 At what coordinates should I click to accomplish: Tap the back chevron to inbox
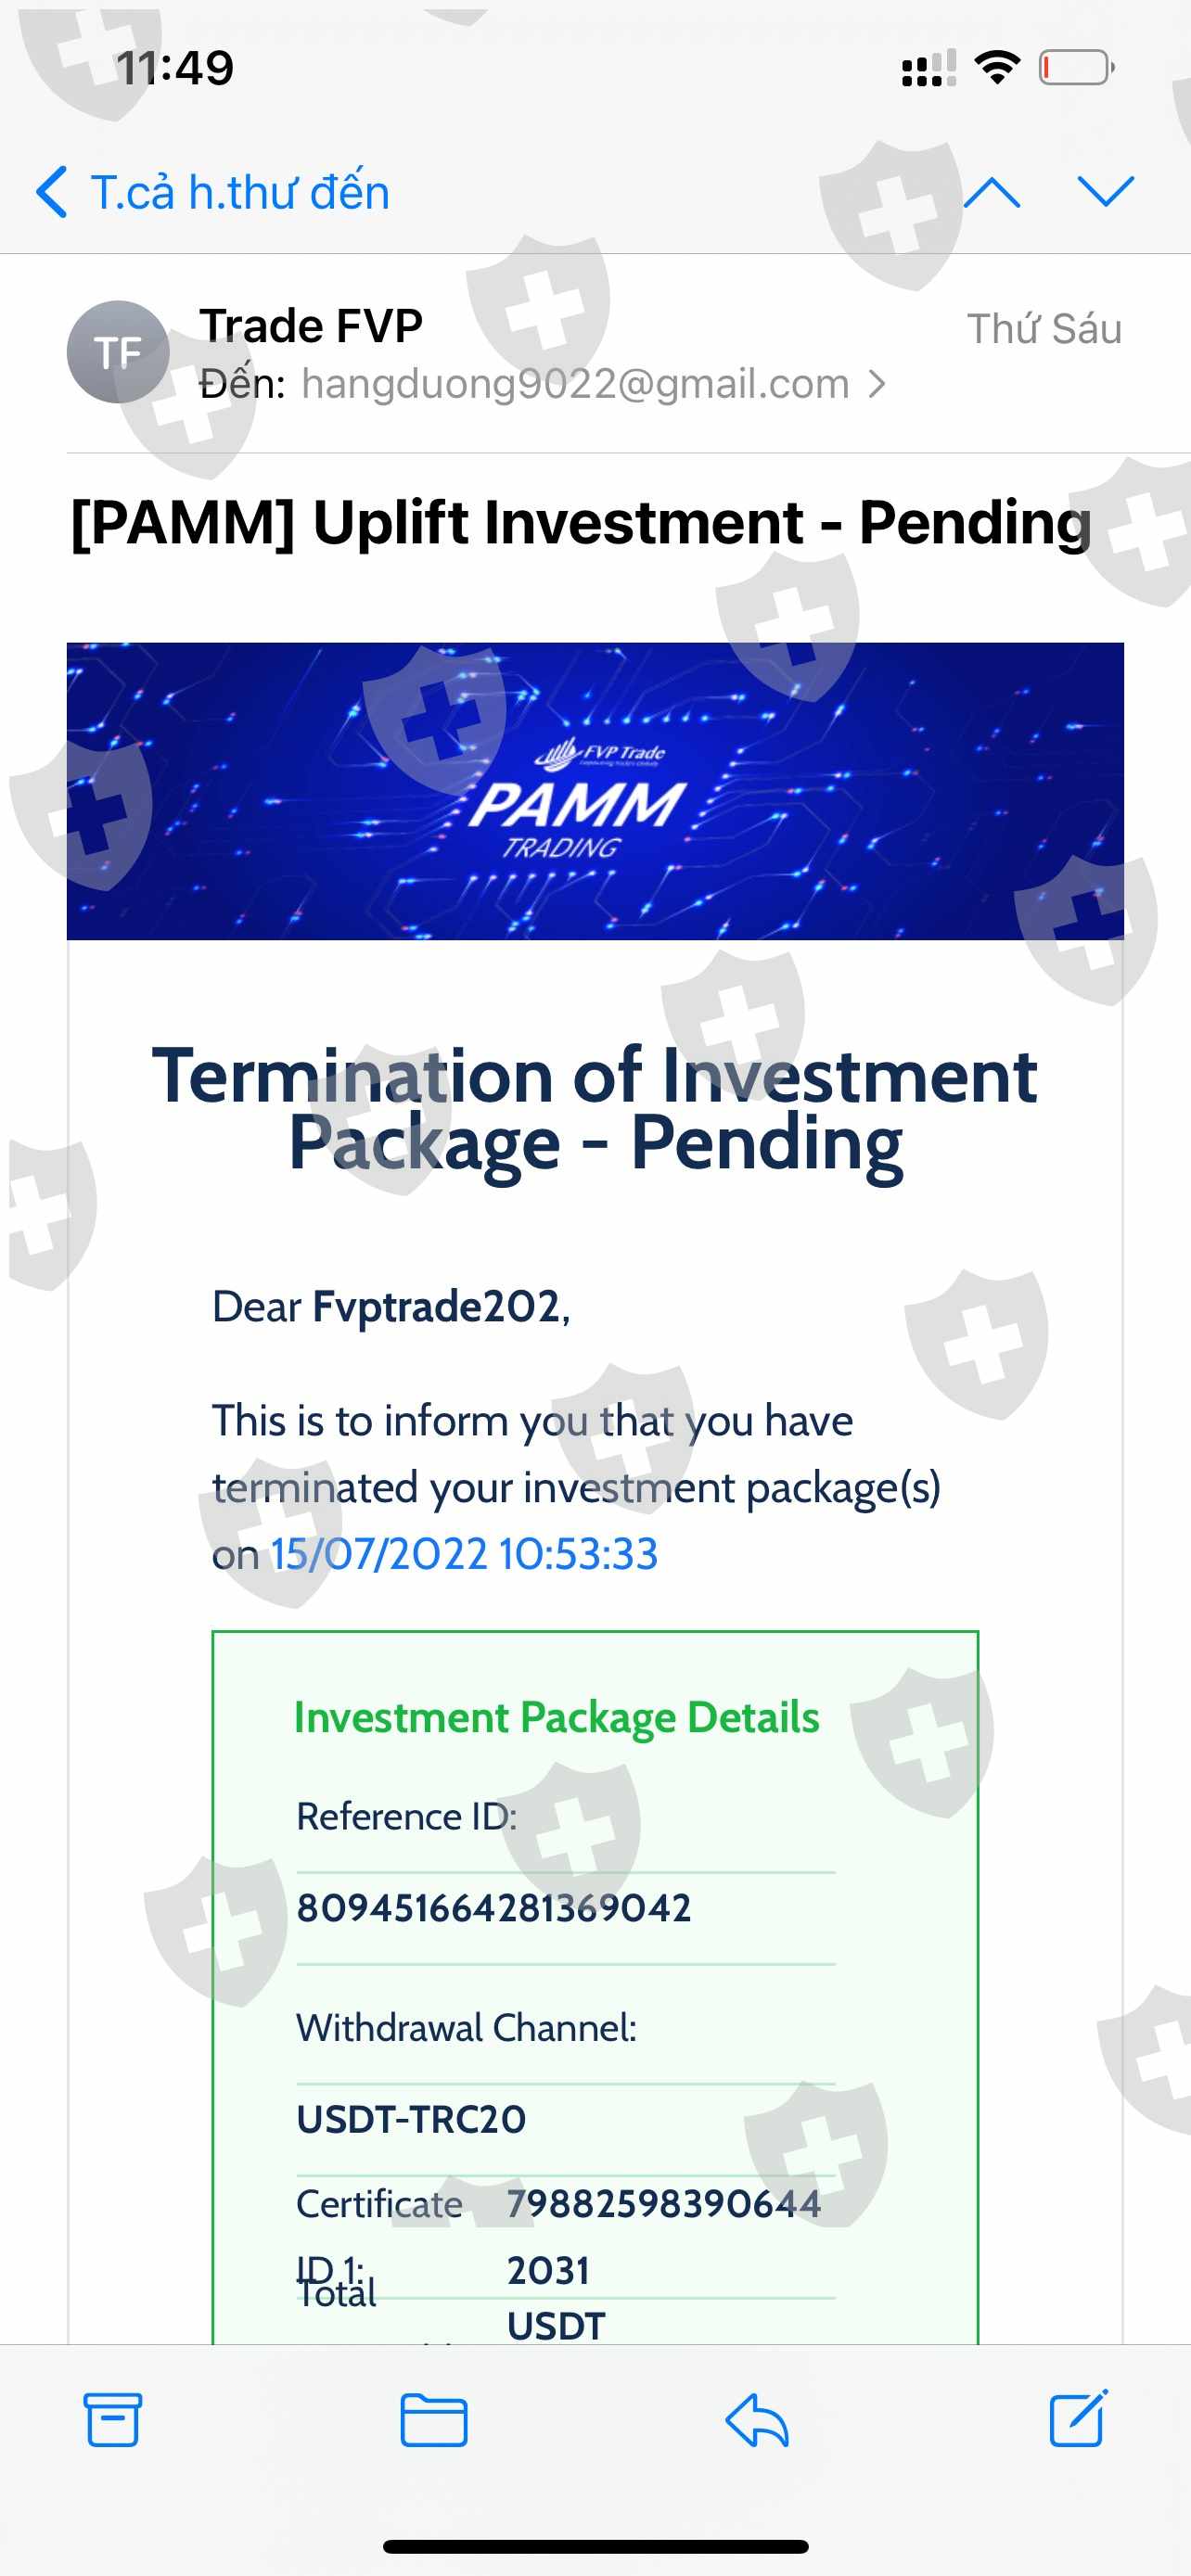pyautogui.click(x=52, y=191)
